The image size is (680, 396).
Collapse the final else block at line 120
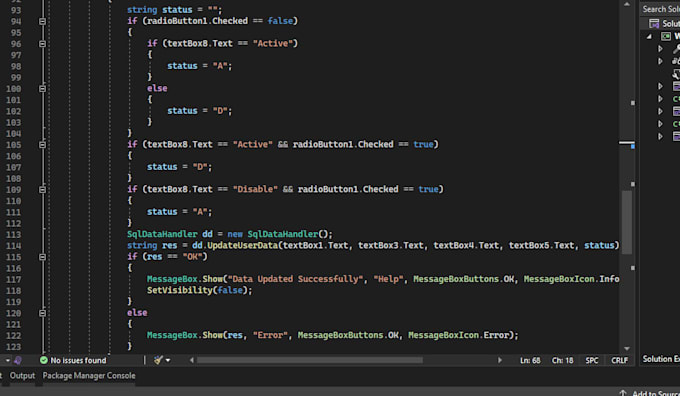42,313
